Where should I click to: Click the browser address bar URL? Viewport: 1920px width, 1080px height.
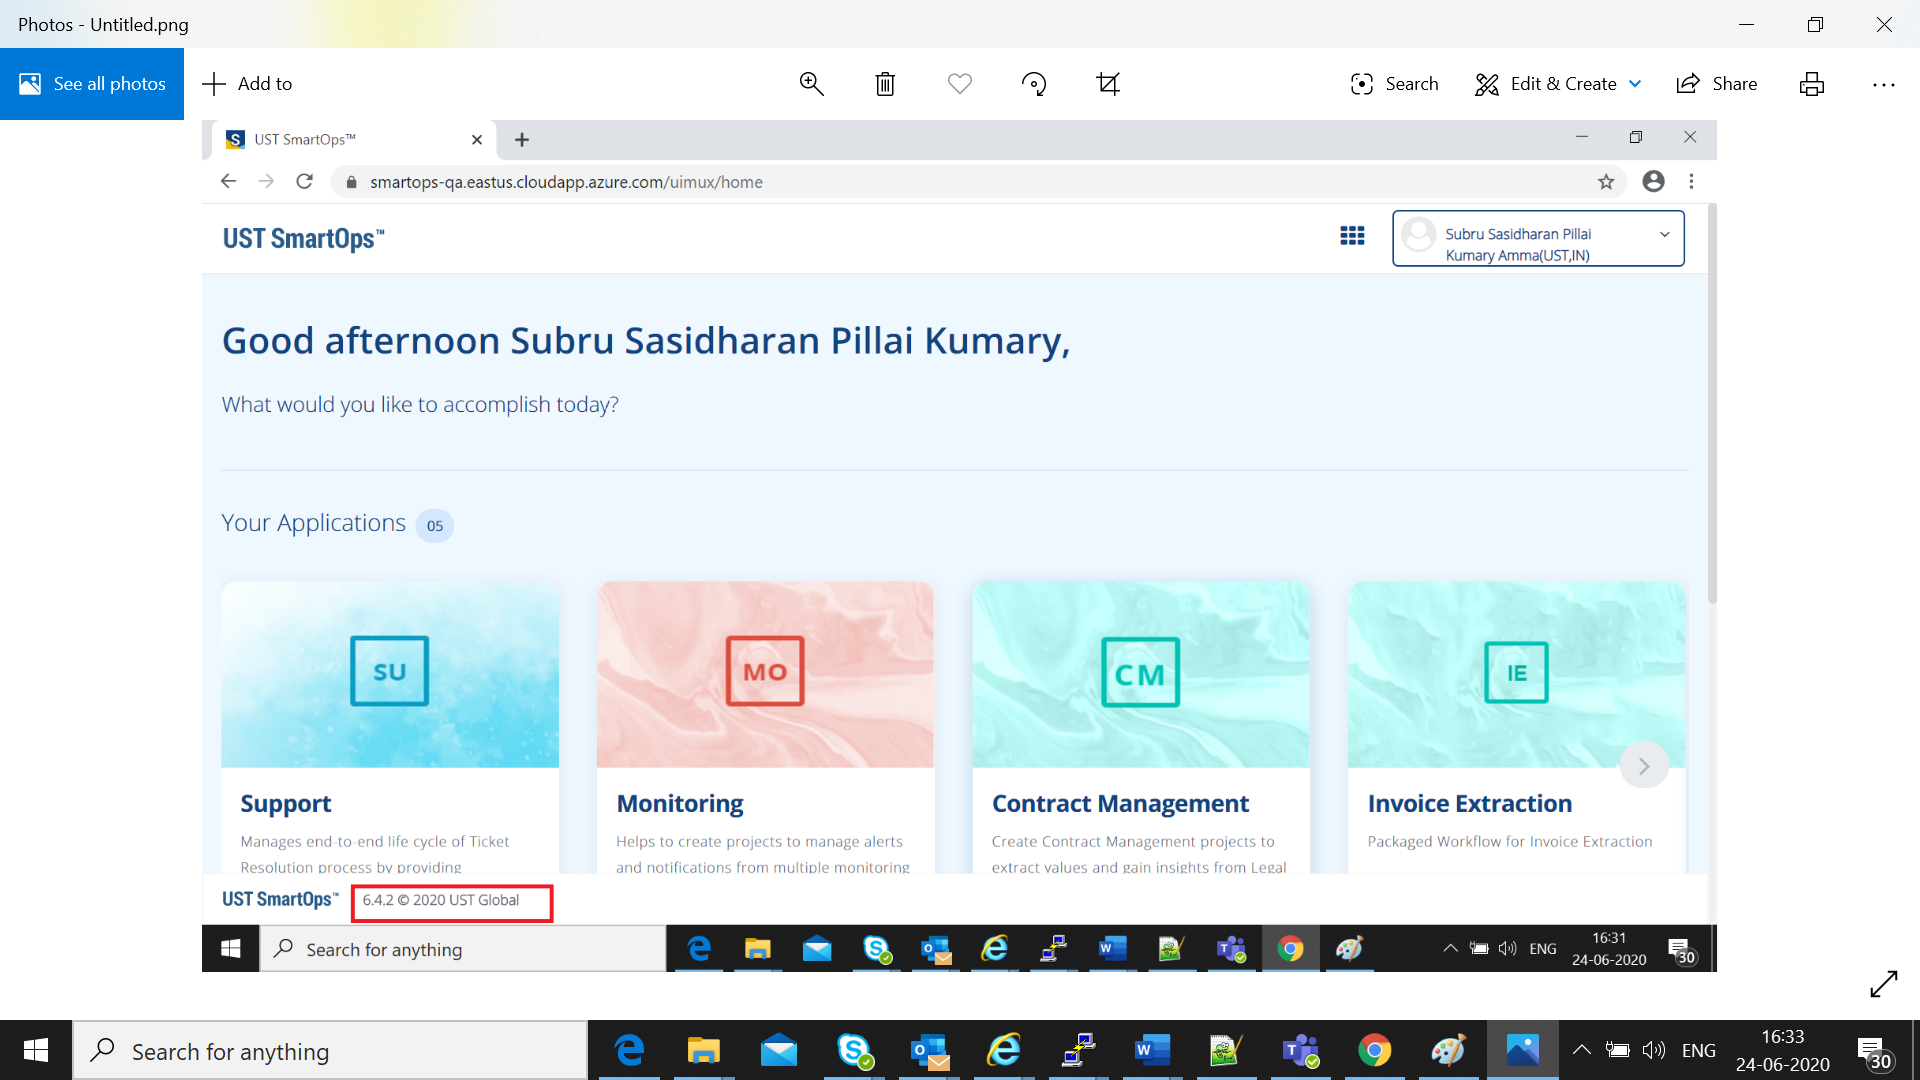(x=566, y=182)
